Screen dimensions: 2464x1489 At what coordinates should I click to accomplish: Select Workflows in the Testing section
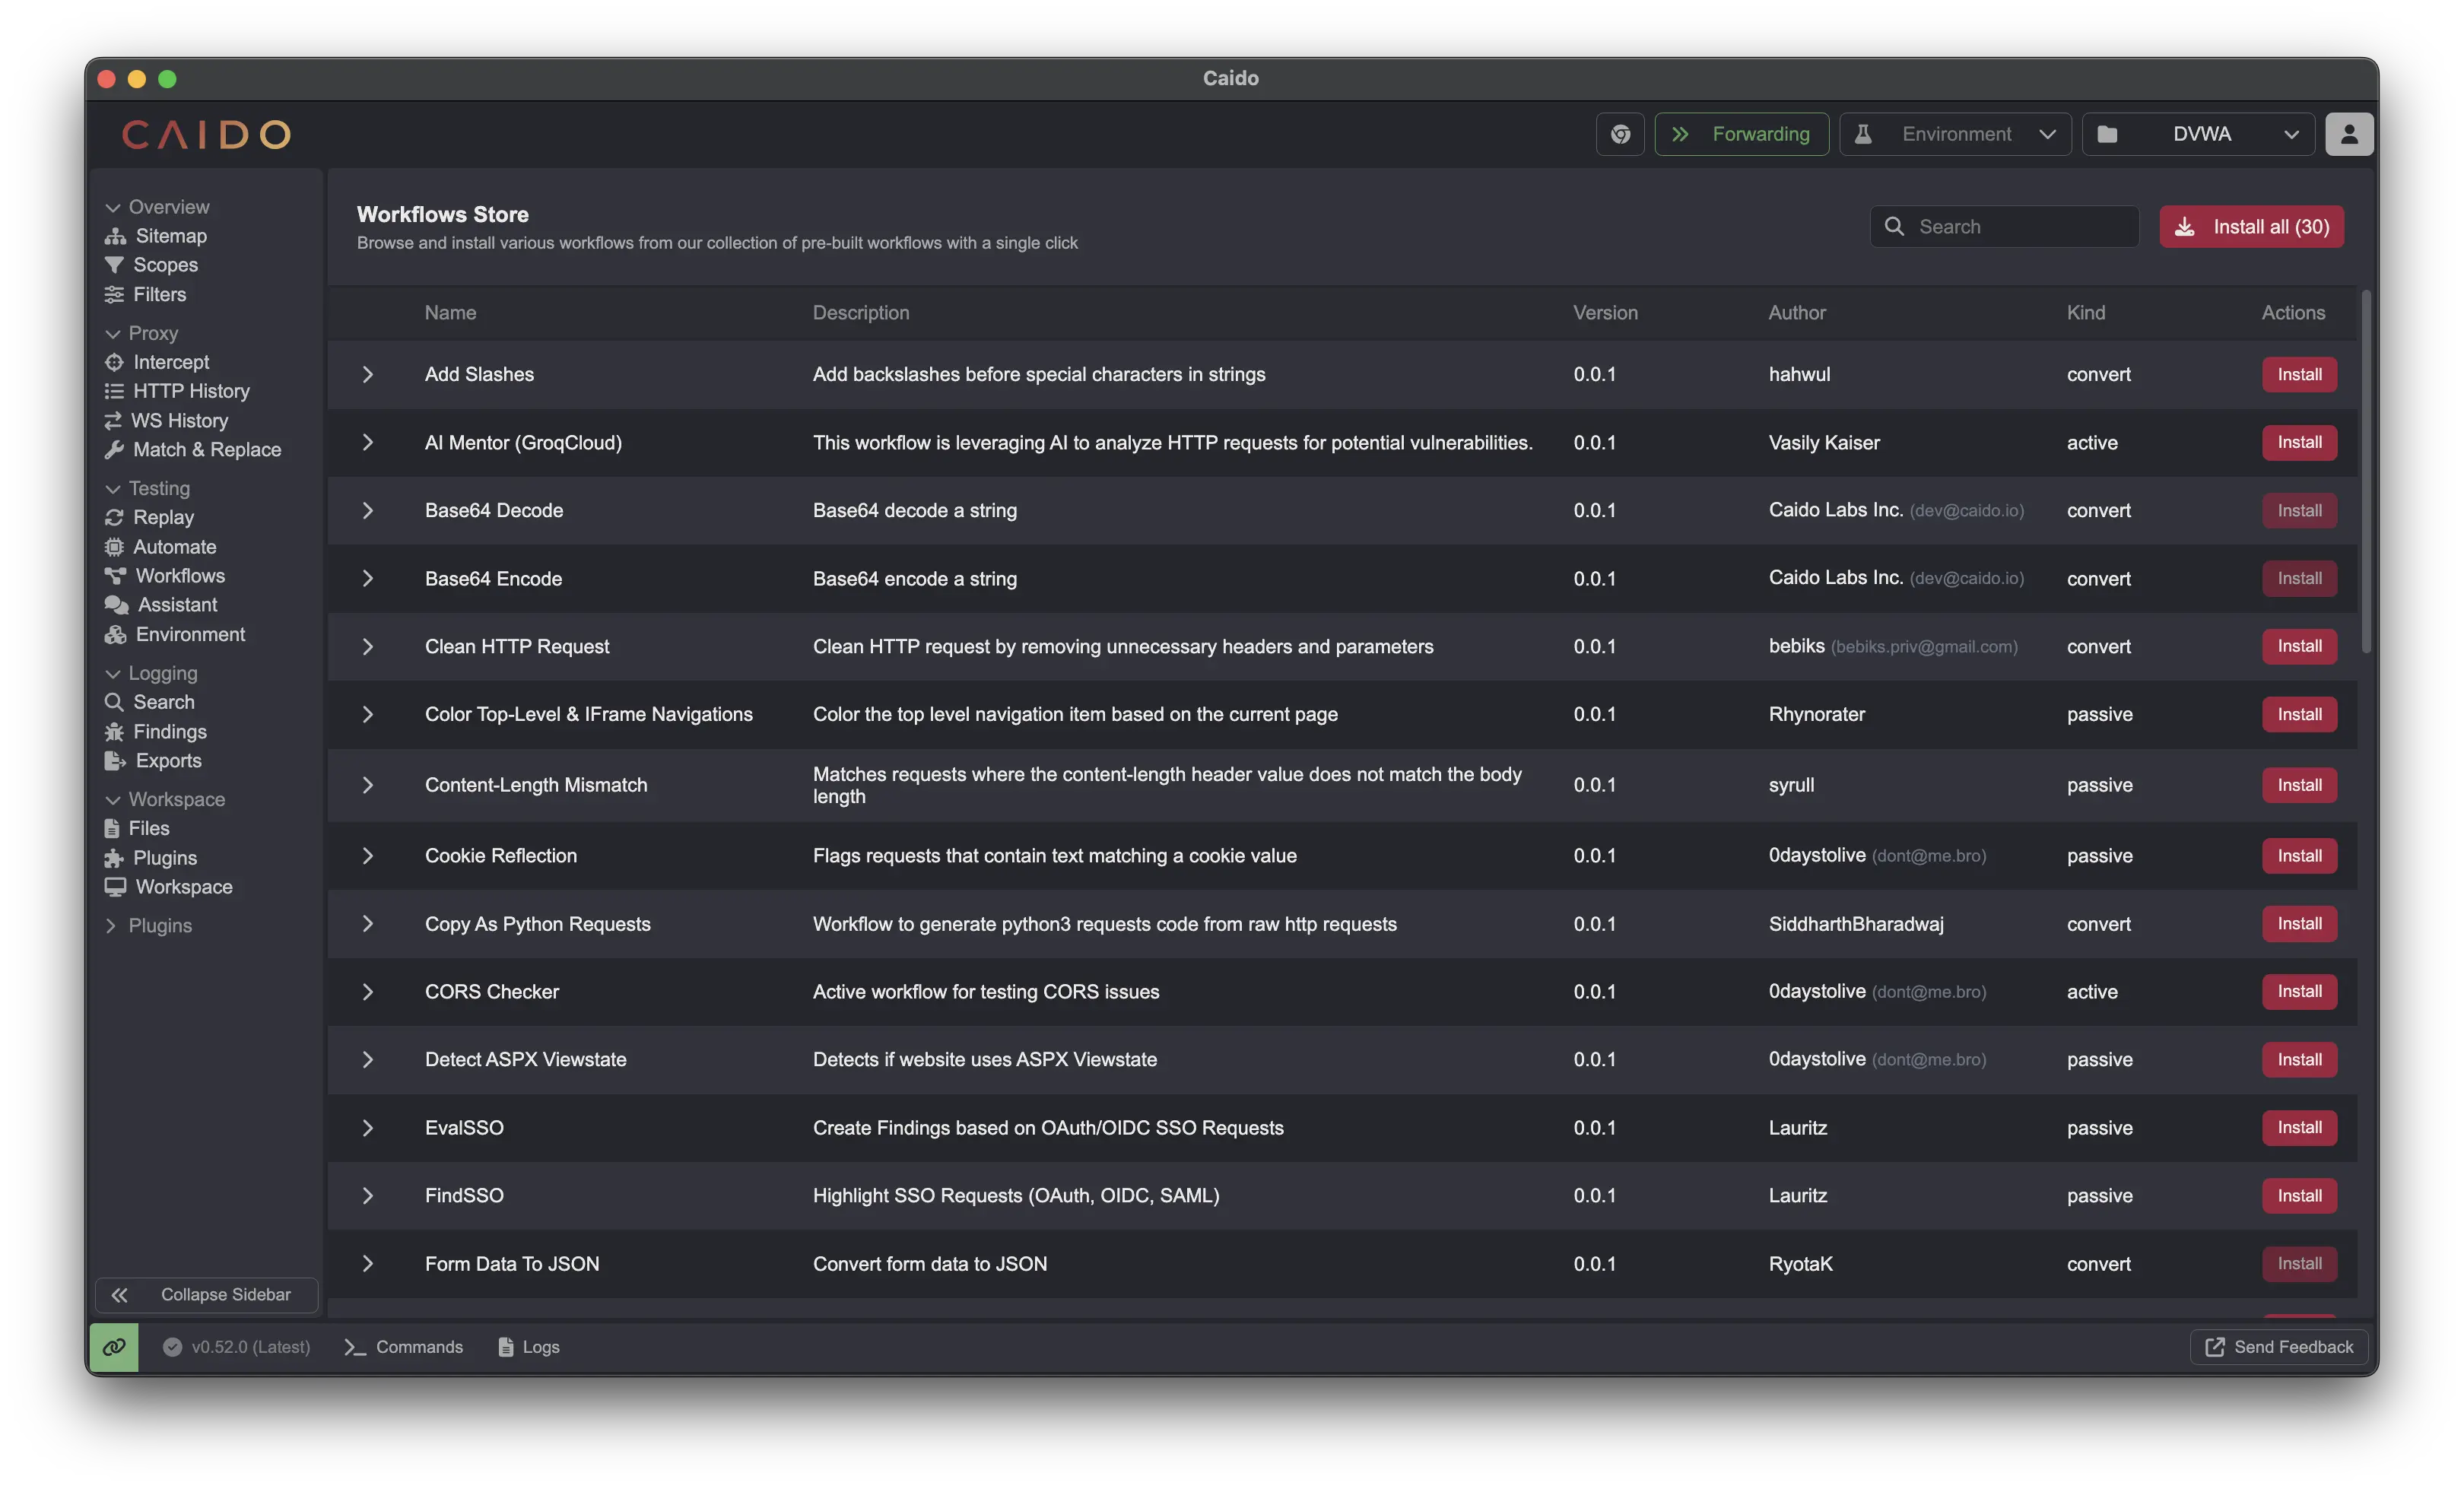[x=180, y=576]
